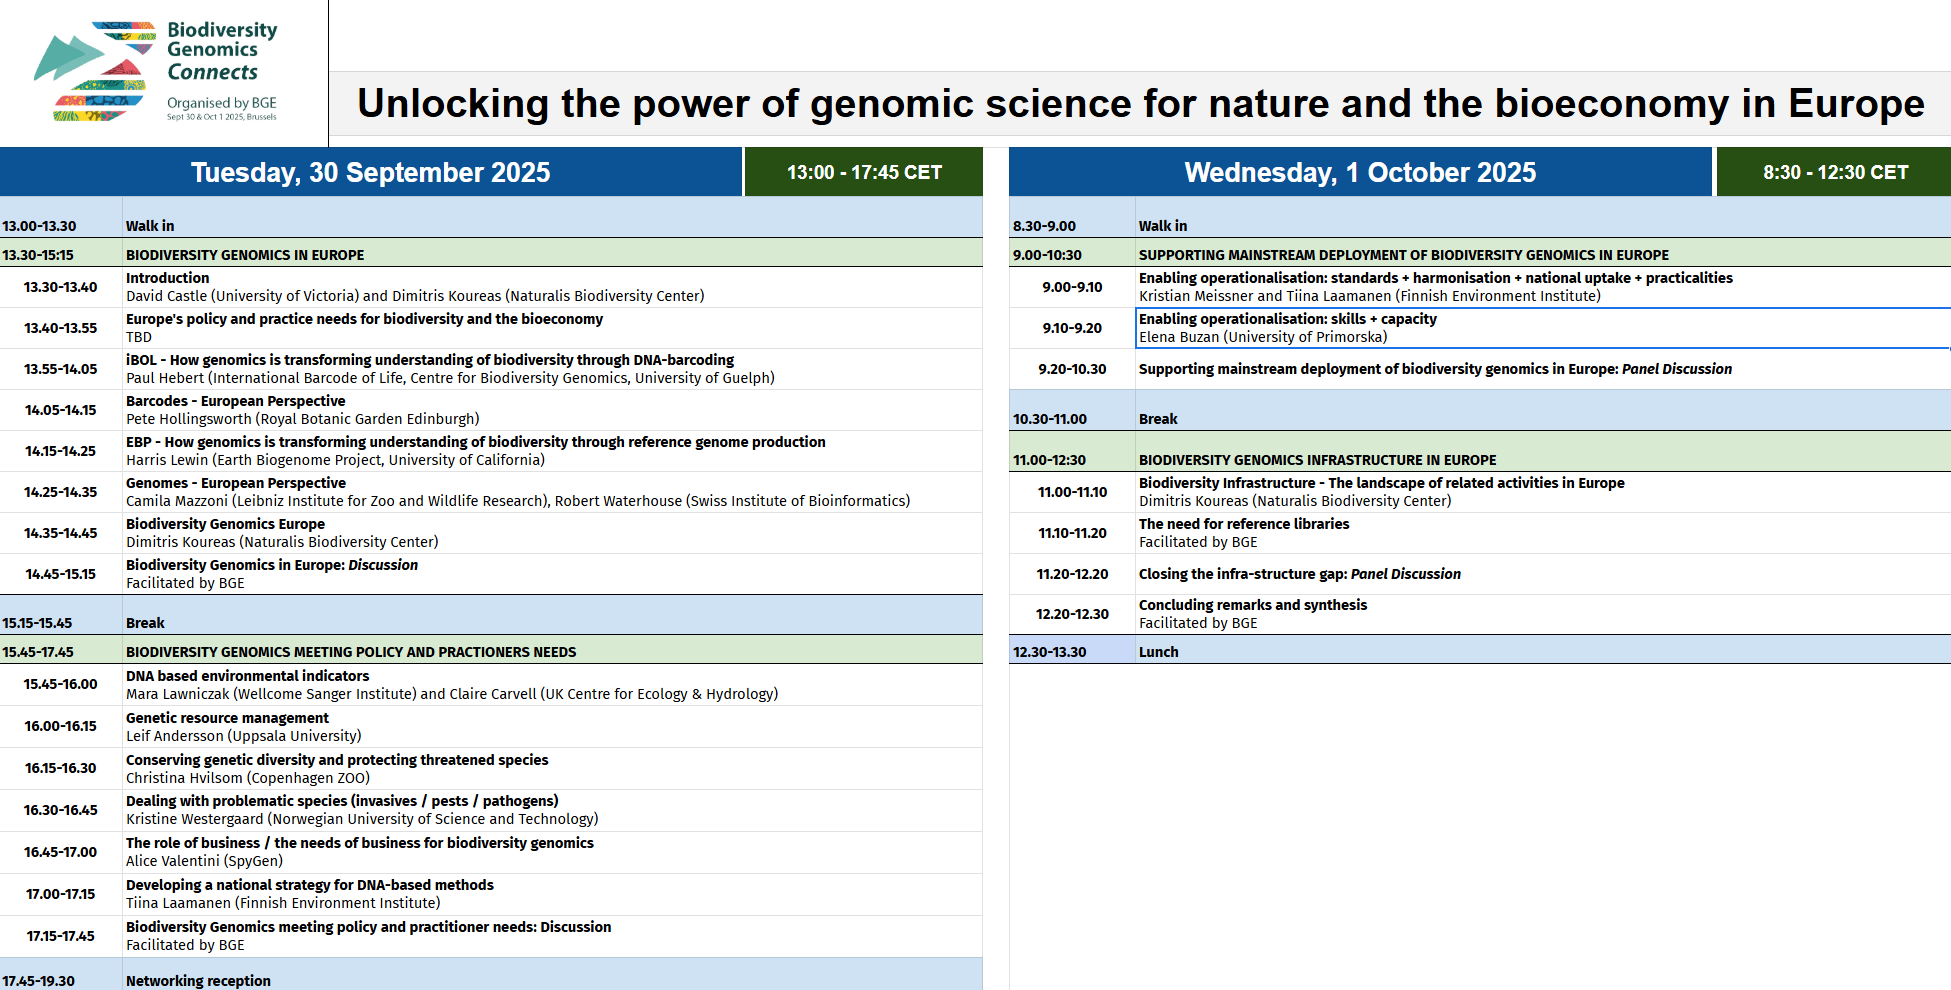Click the 8:30 - 12:30 CET time box
1951x990 pixels.
(x=1834, y=172)
